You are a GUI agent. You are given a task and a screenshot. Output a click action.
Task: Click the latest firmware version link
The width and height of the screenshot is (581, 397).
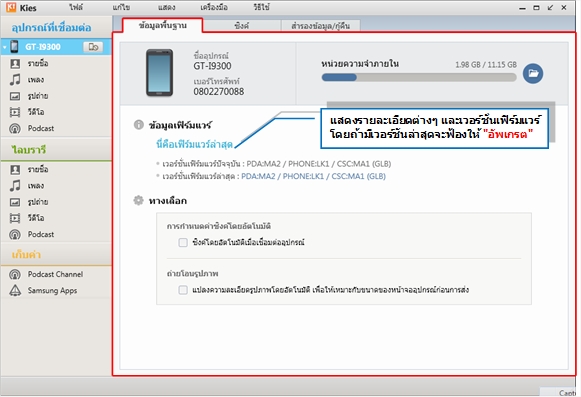[313, 176]
